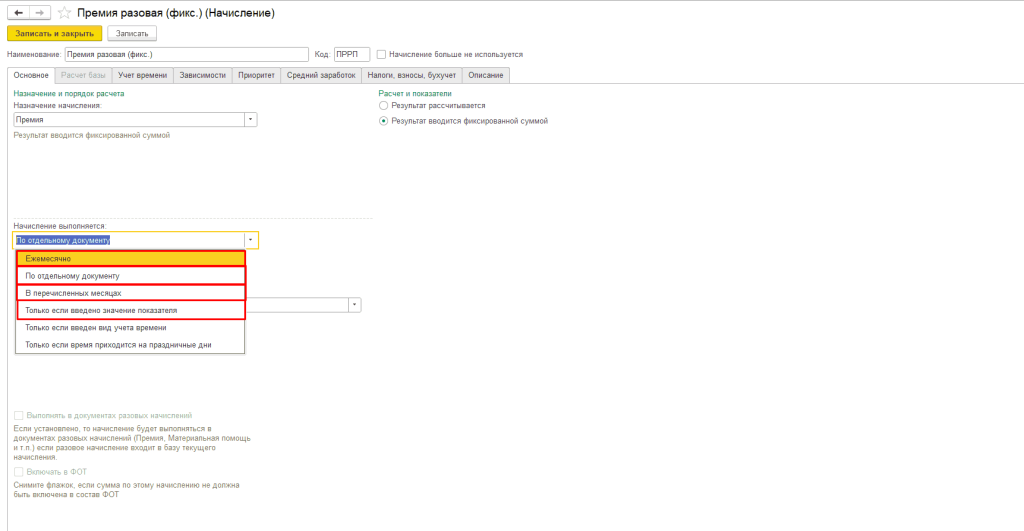Mark form as favorite with star icon

click(65, 13)
